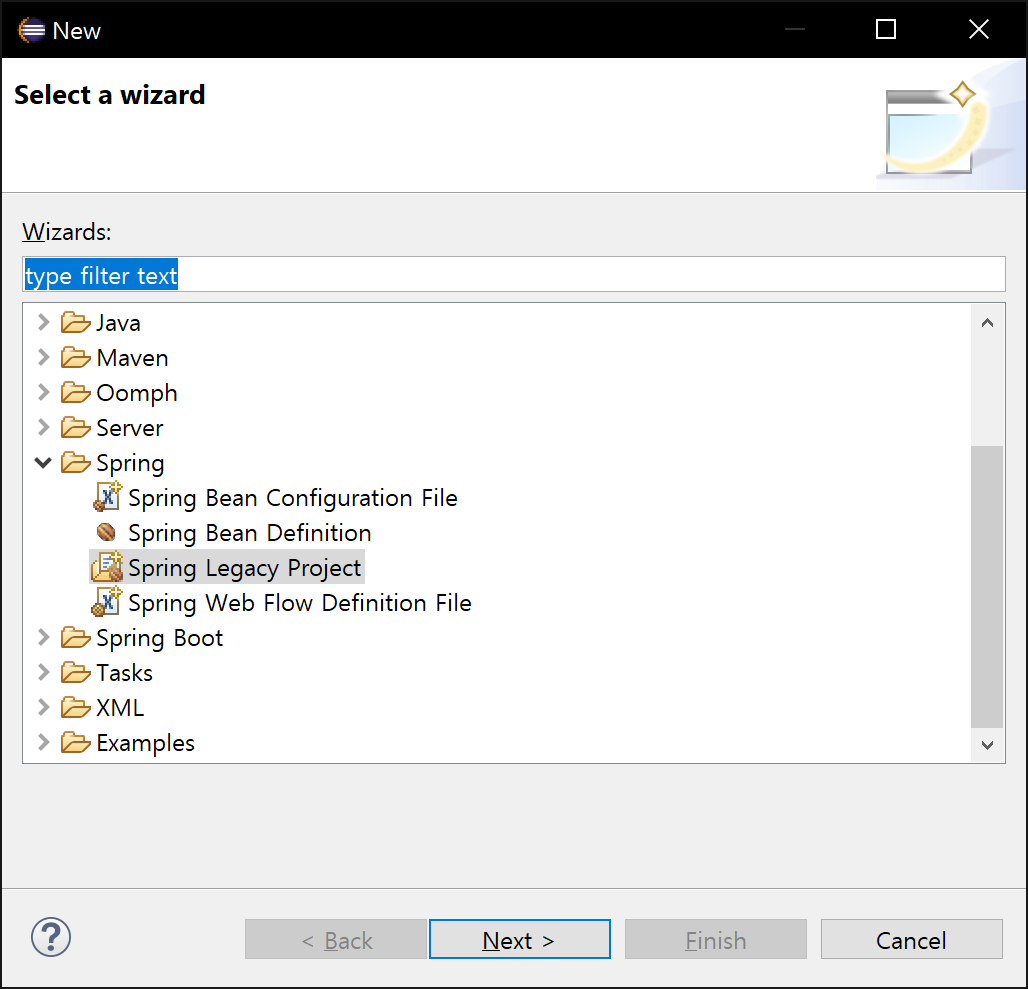
Task: Close the New dialog window
Action: click(978, 29)
